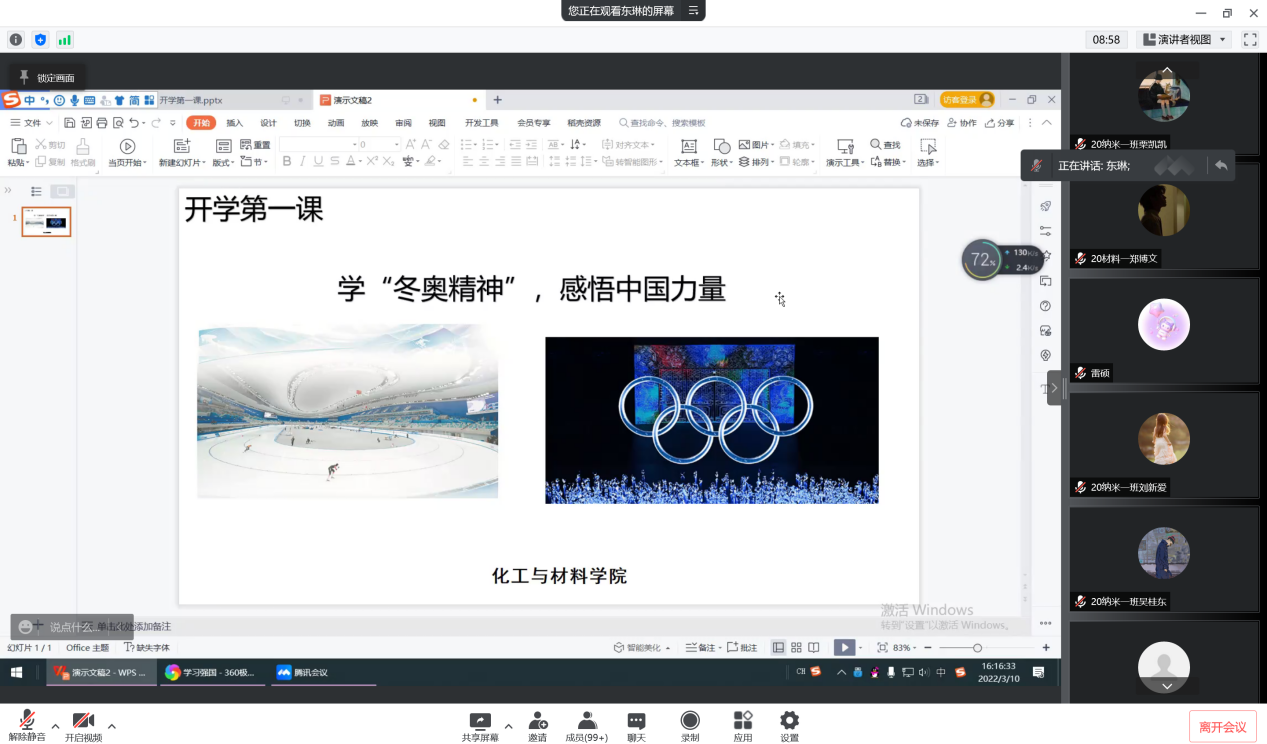
Task: Click the 查找命令、搜索模板 search field
Action: point(663,123)
